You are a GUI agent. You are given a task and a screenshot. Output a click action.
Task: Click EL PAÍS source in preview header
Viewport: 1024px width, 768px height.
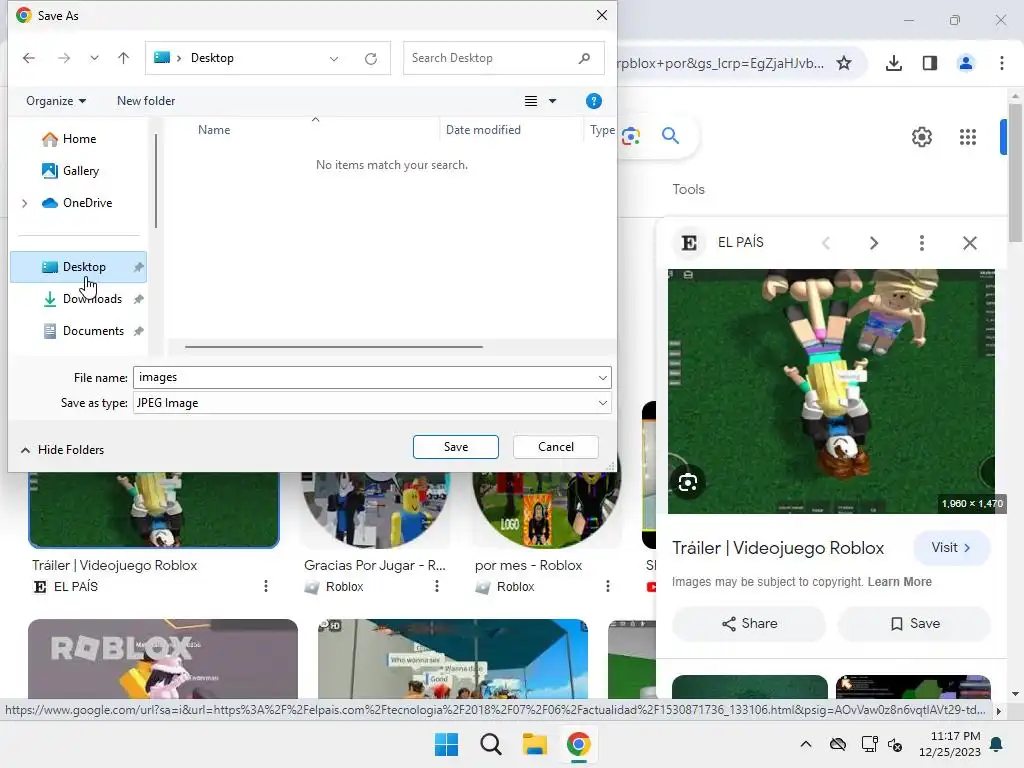tap(741, 242)
